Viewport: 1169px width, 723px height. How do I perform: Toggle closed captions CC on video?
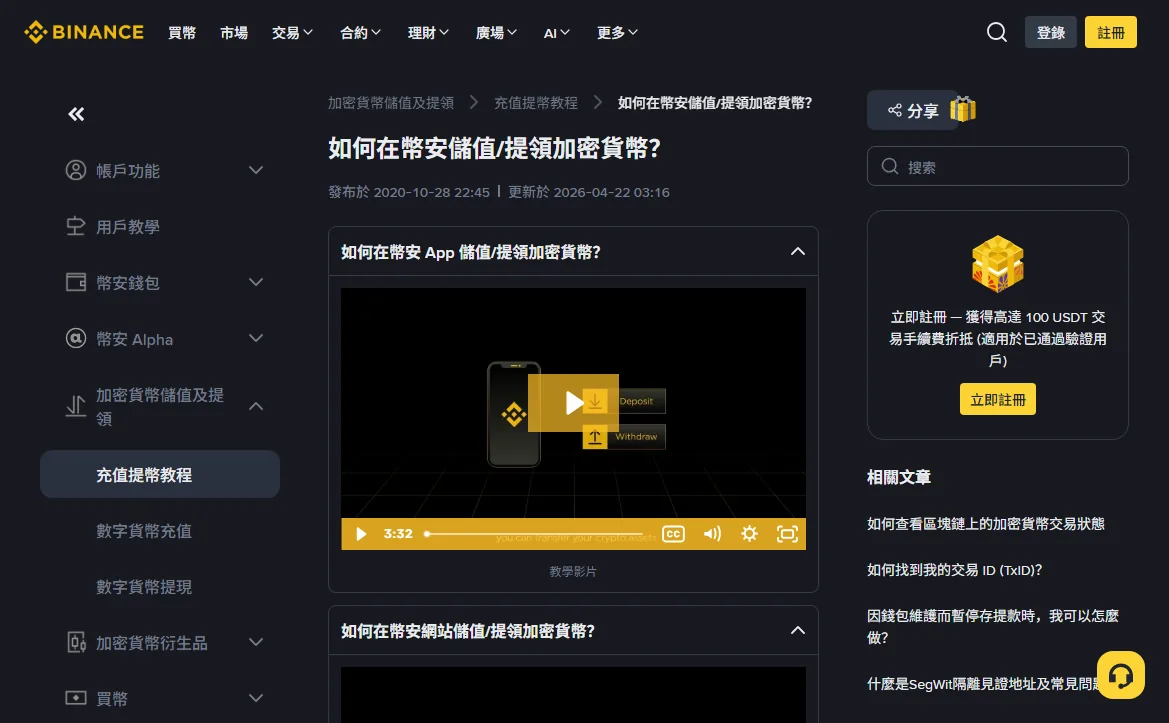[x=673, y=534]
